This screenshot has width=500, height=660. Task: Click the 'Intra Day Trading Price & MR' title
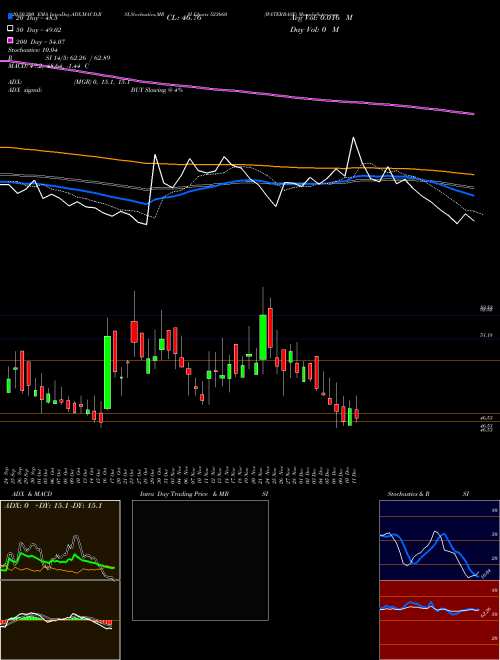point(184,494)
